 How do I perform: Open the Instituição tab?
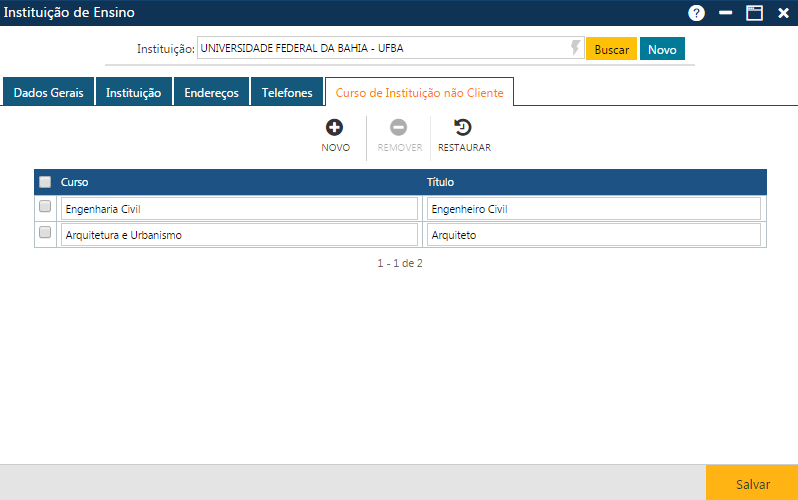[134, 92]
